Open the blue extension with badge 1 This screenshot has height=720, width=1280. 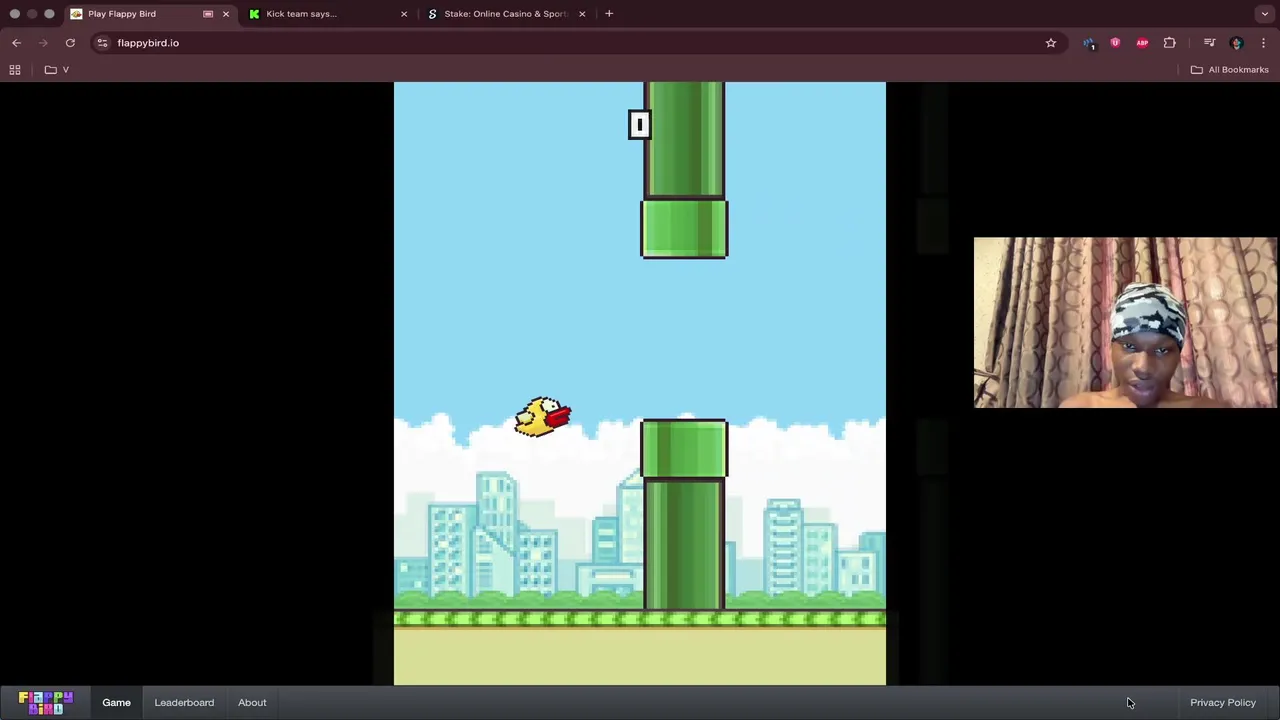pos(1088,43)
